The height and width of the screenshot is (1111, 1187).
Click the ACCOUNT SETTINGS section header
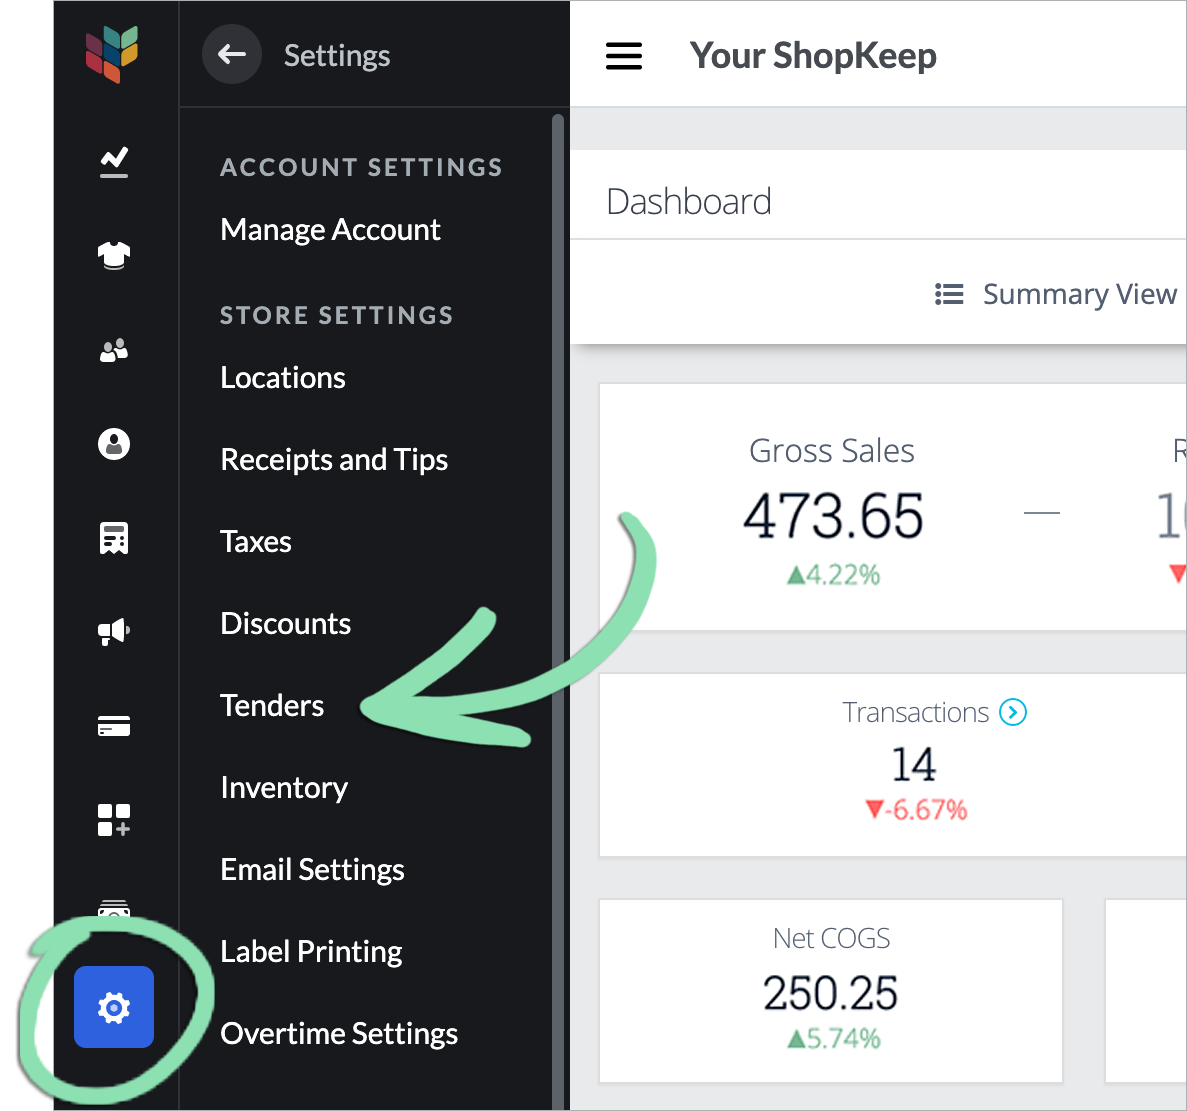click(x=361, y=167)
